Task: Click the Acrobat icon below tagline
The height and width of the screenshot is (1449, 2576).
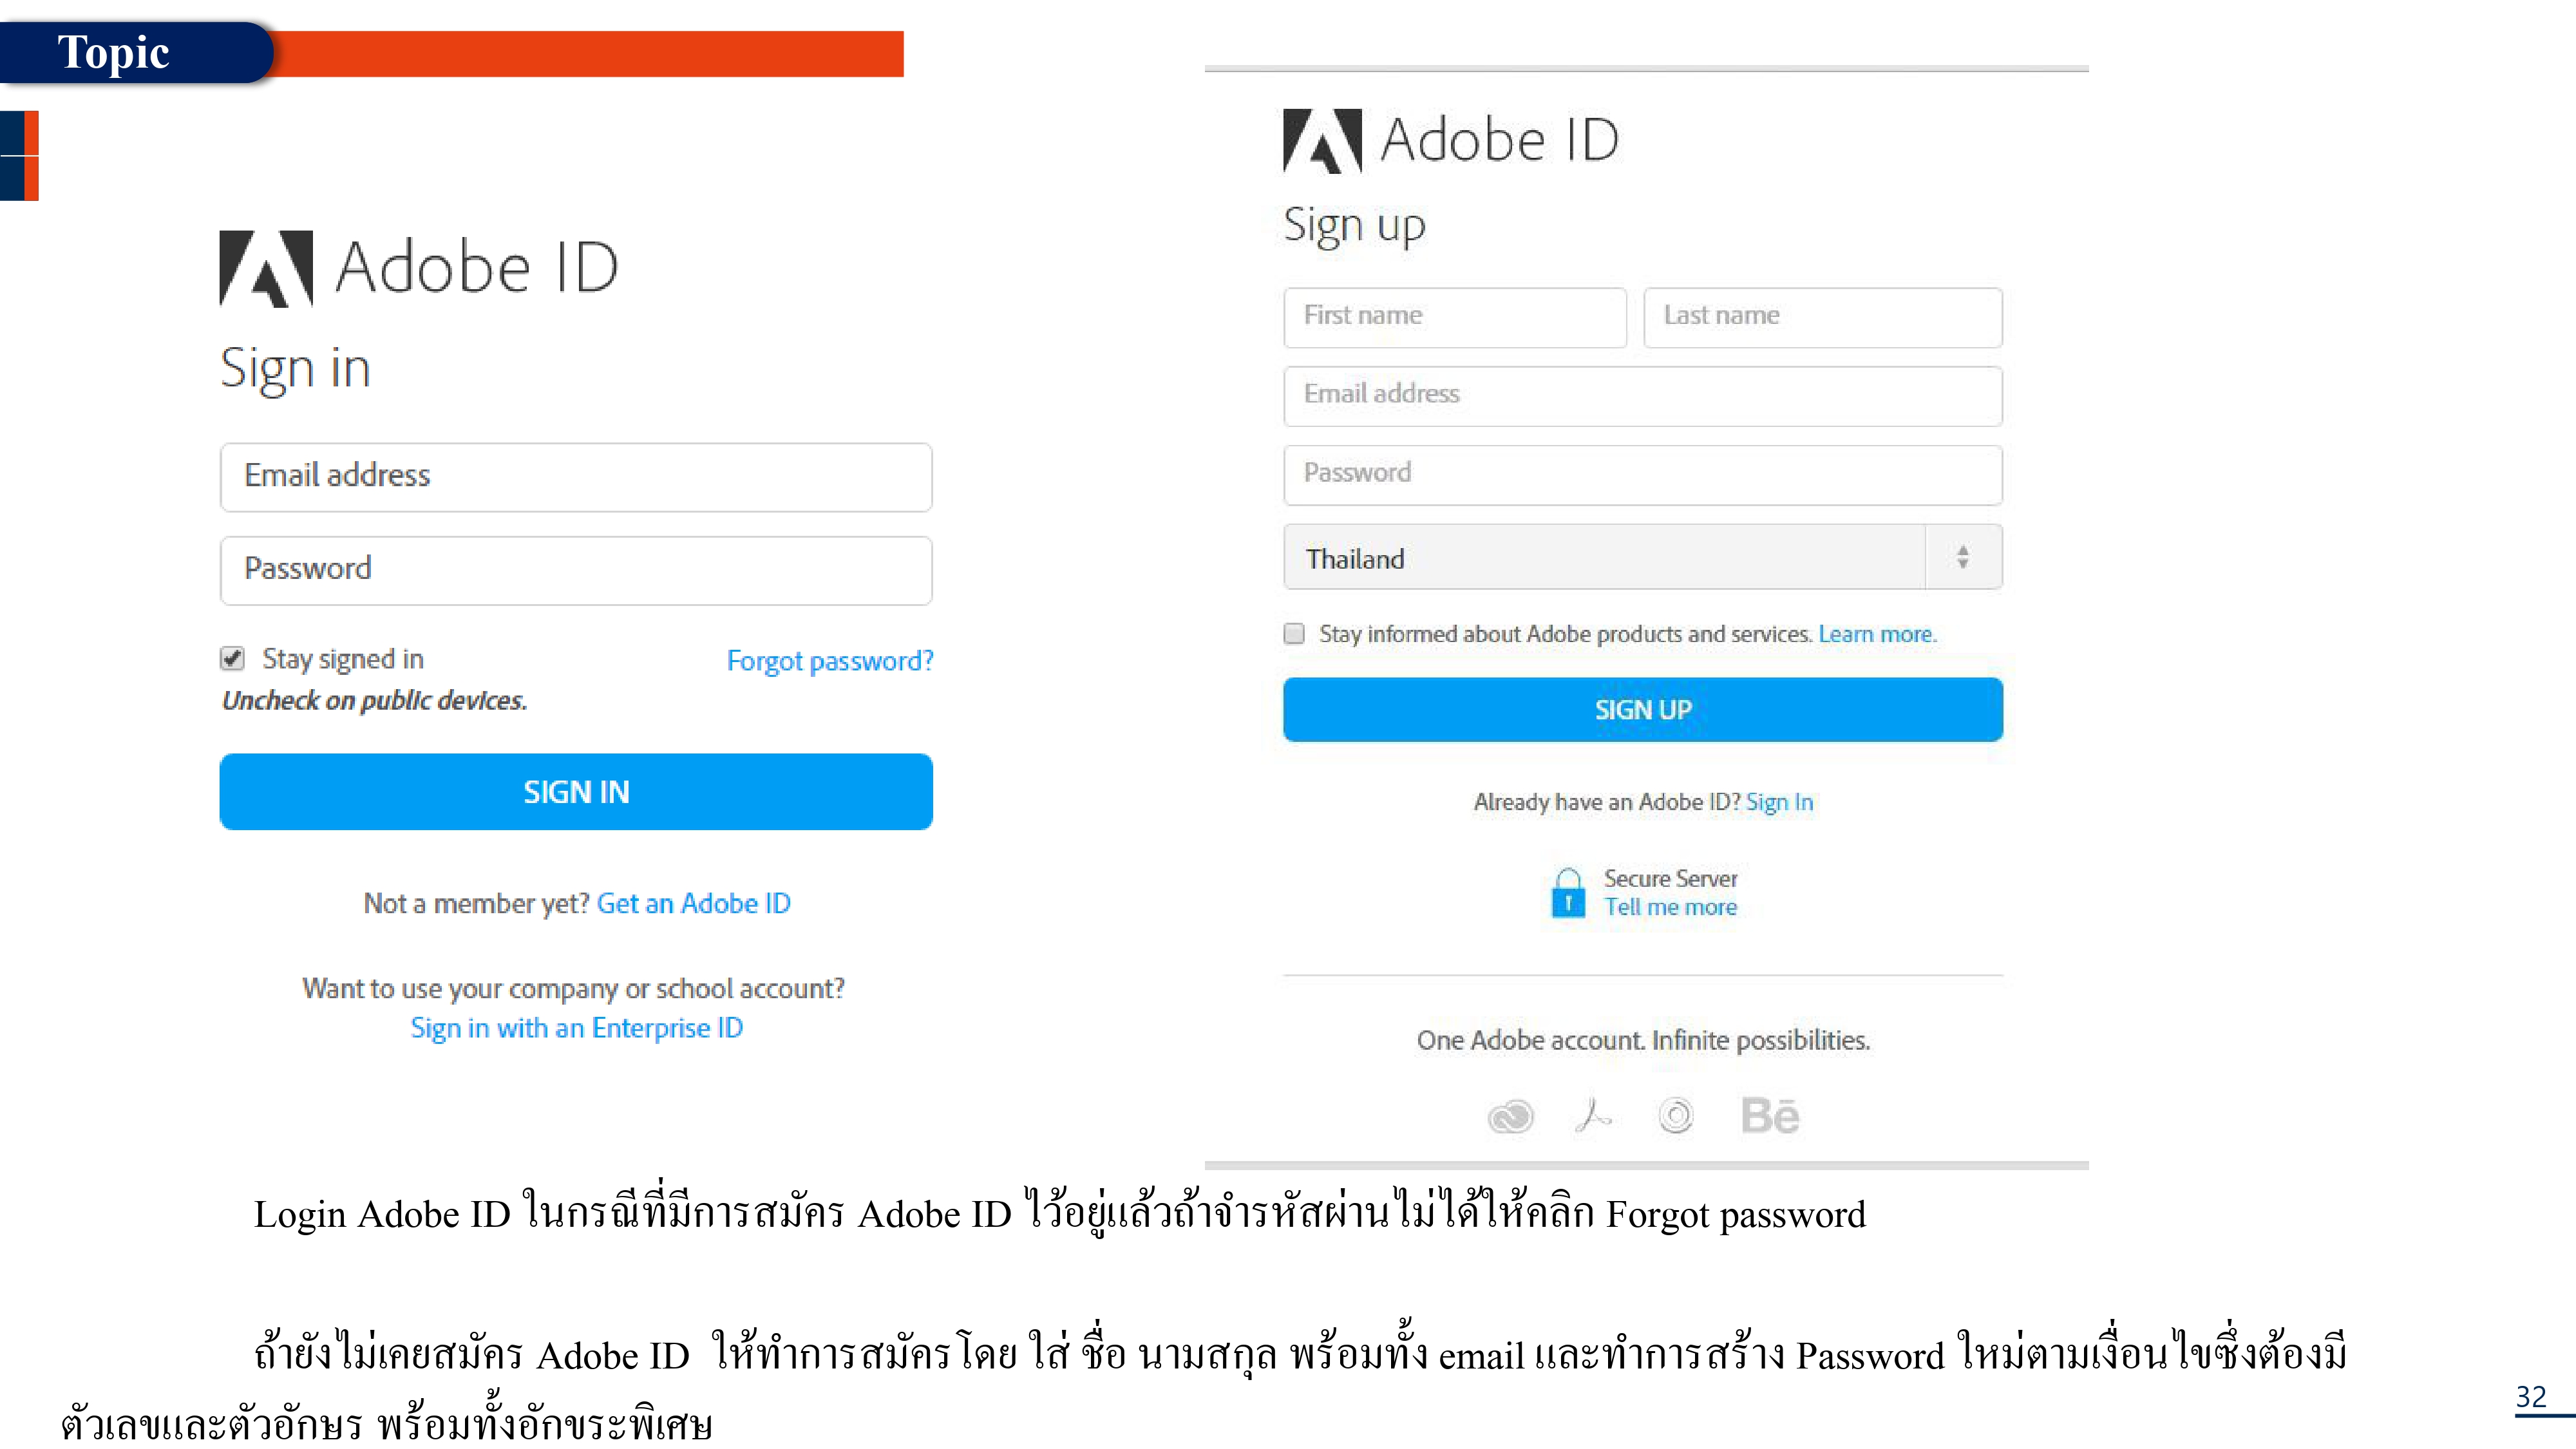Action: coord(1593,1114)
